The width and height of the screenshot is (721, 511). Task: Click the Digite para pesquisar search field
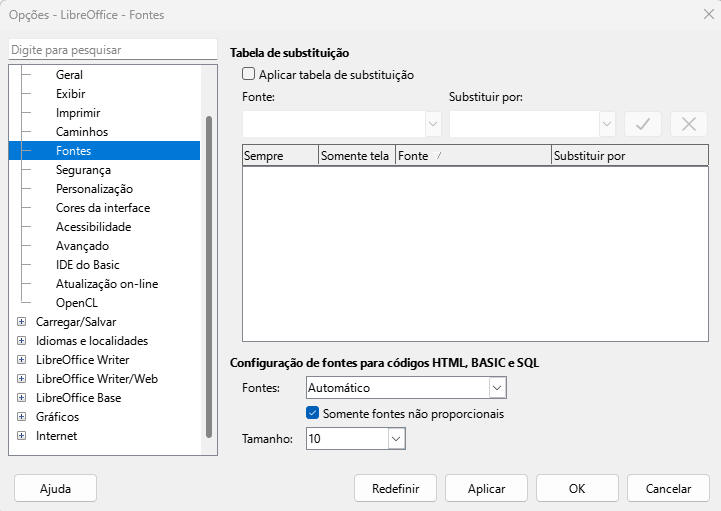point(113,50)
